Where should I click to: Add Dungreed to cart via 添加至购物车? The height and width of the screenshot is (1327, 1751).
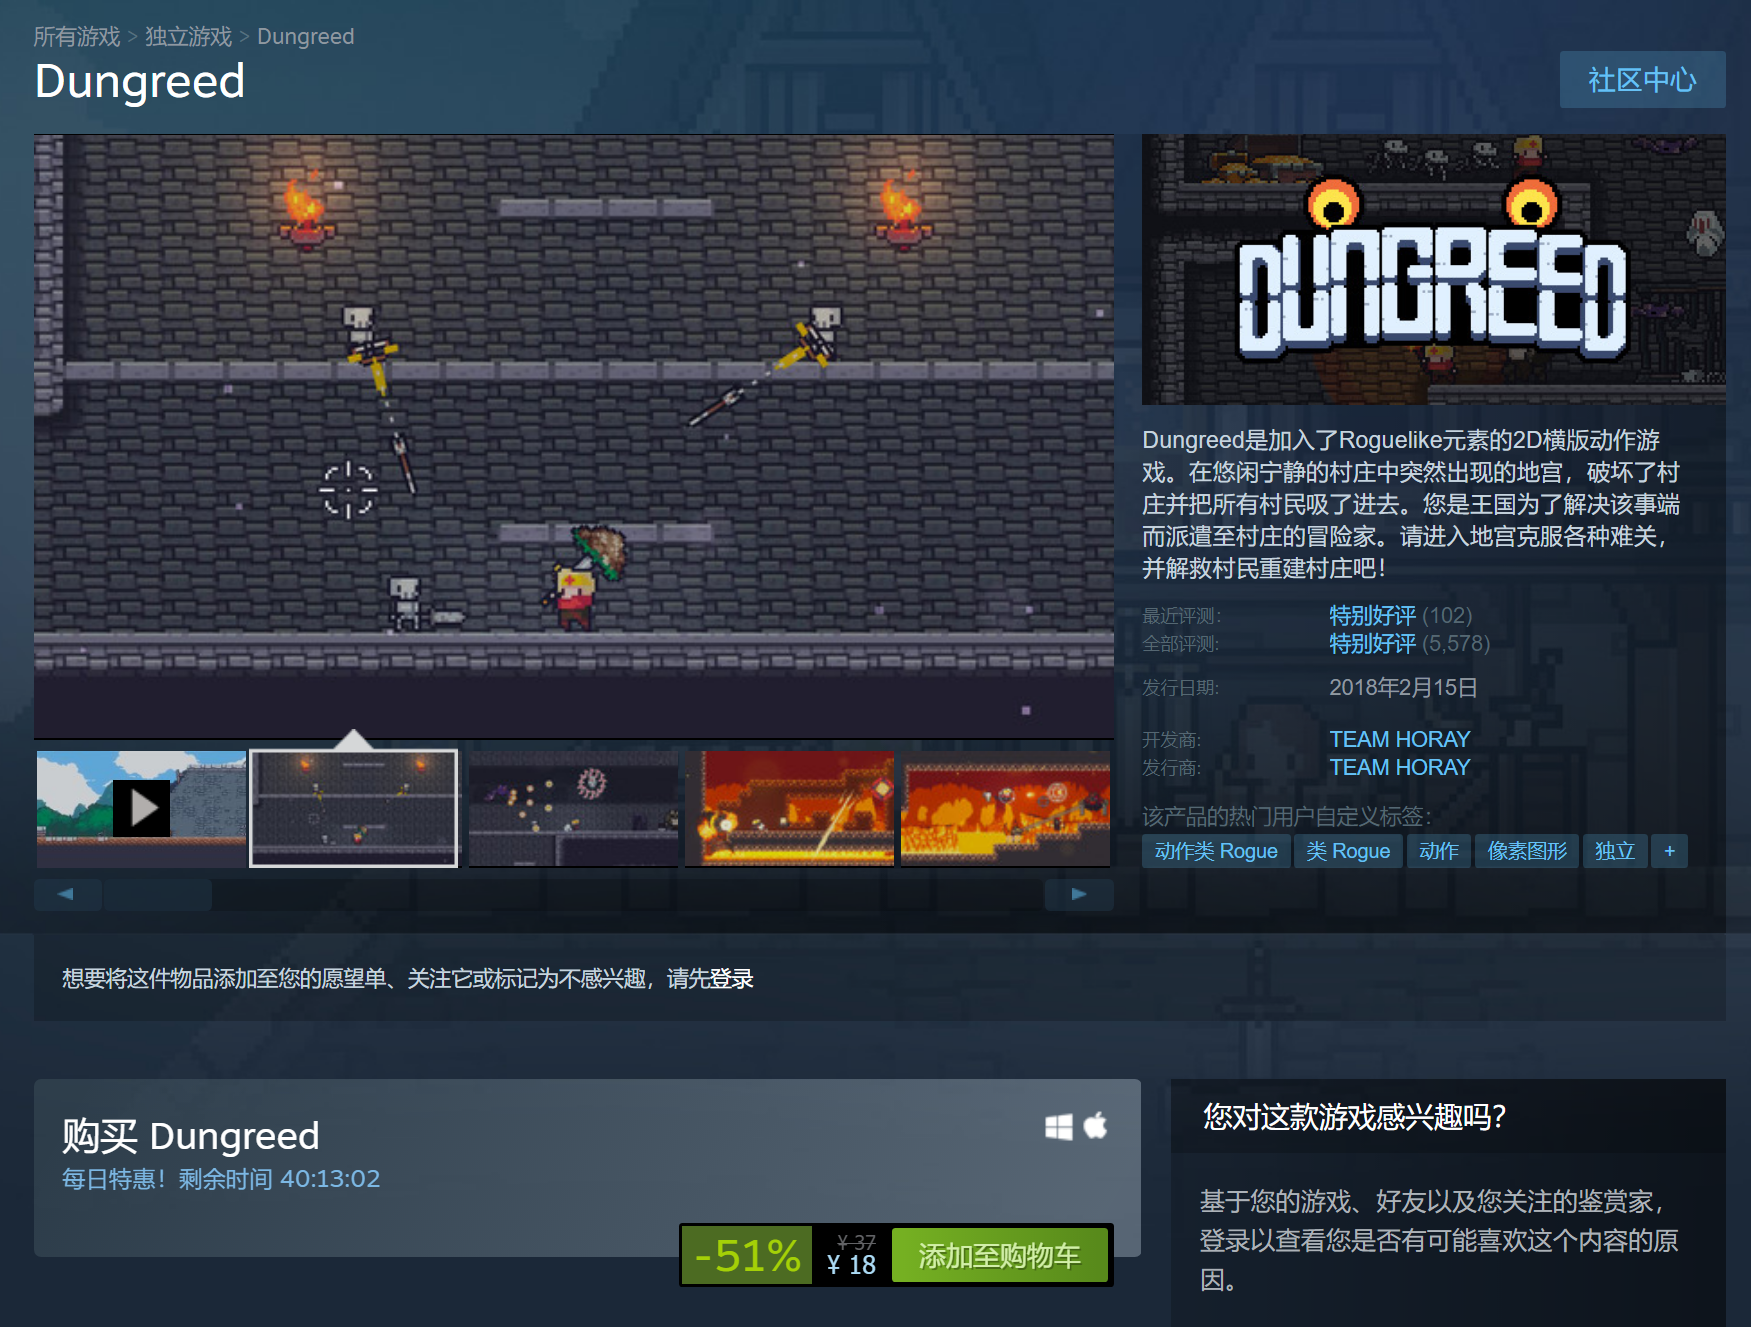click(x=999, y=1255)
